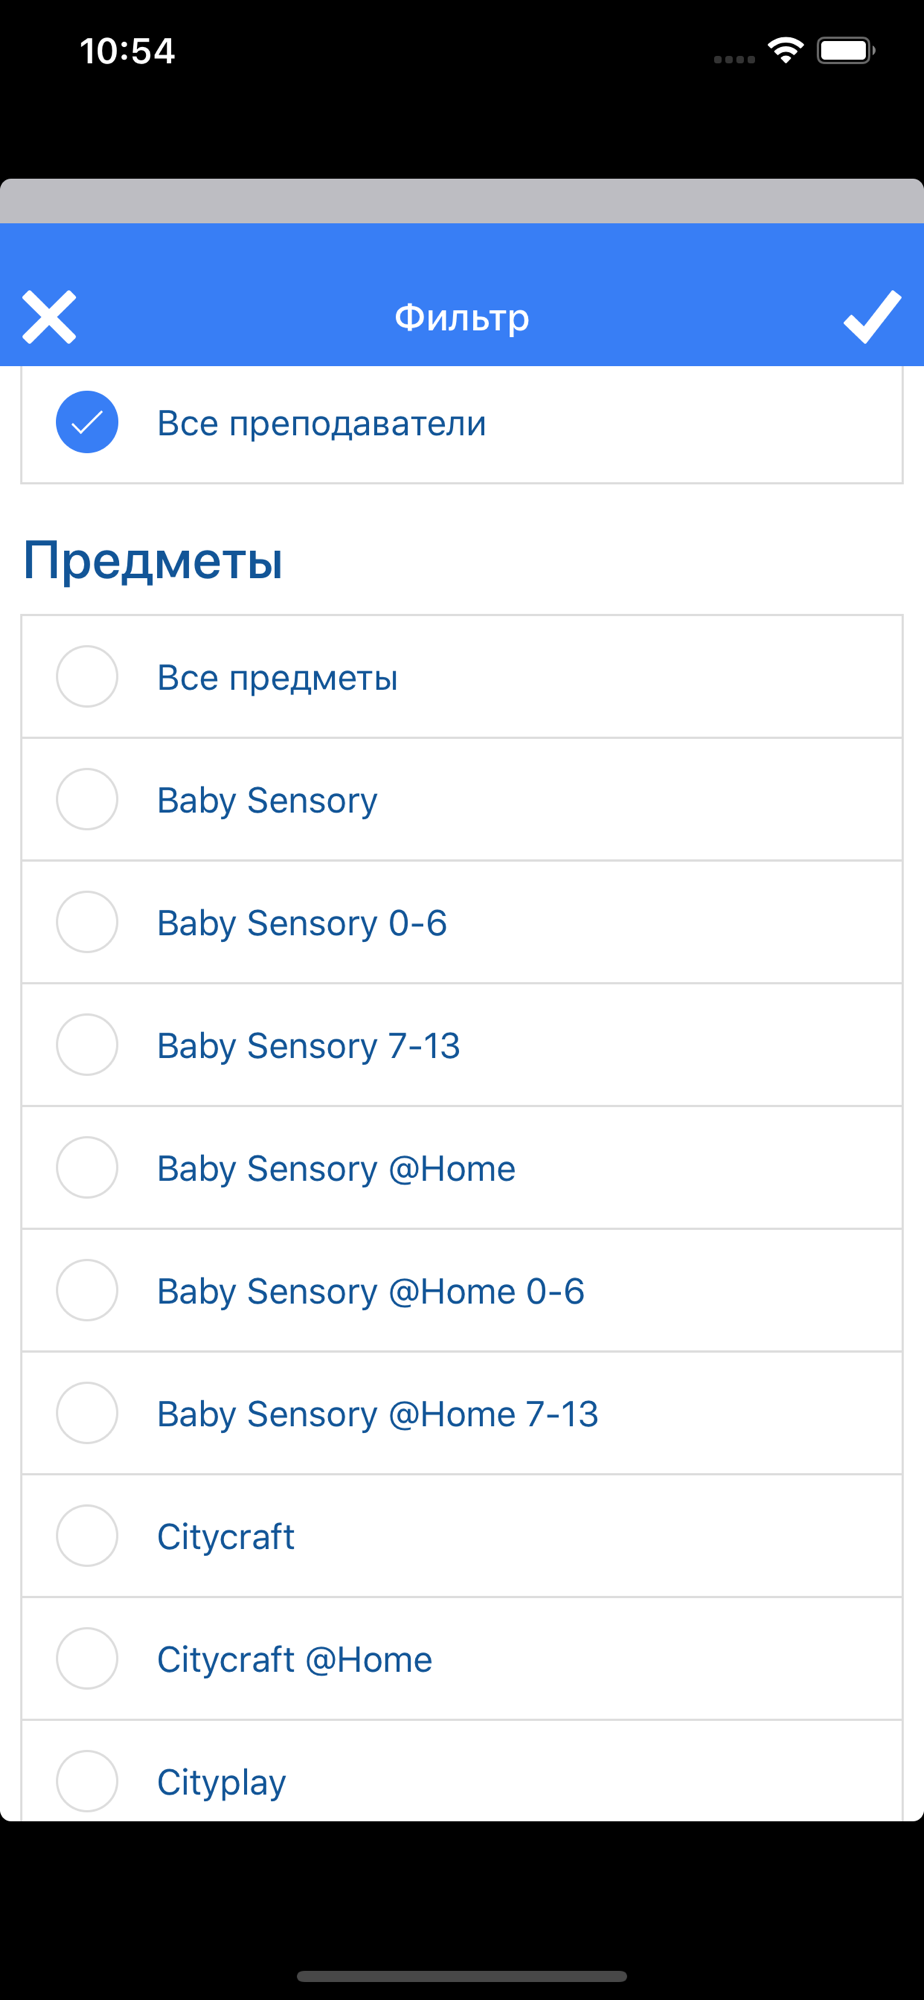Pick the Citycraft @Home subject

click(87, 1659)
